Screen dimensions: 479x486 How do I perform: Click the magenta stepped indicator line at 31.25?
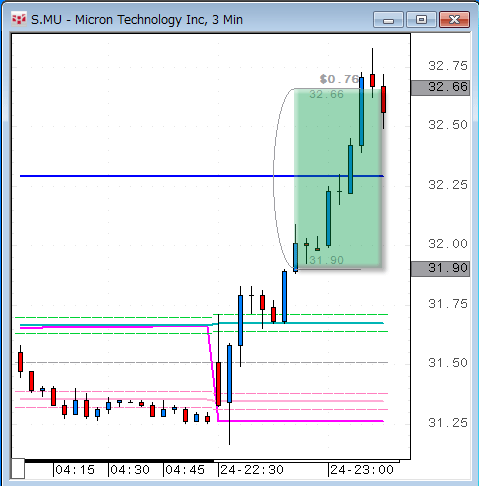point(300,421)
